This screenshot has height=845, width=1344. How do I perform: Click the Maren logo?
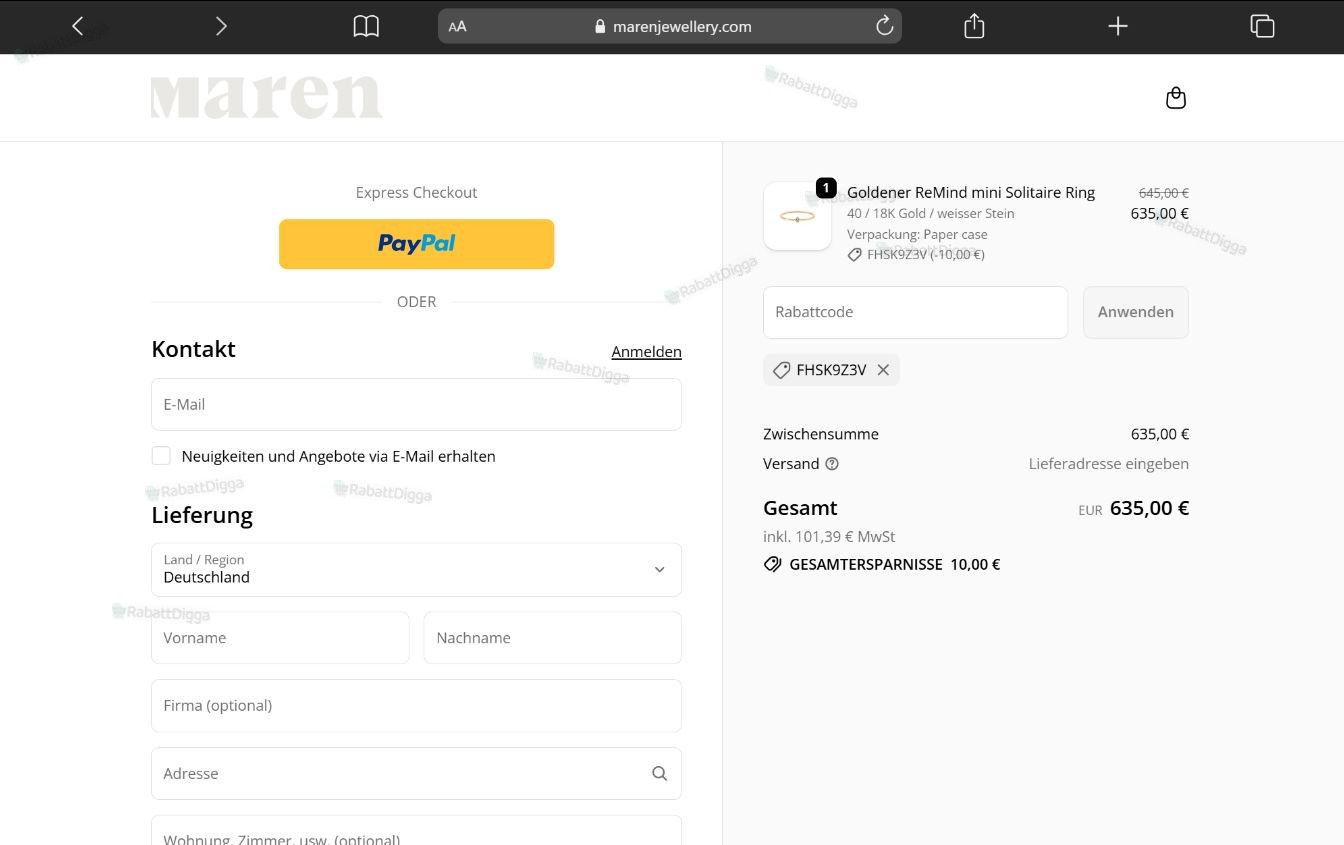pyautogui.click(x=266, y=98)
